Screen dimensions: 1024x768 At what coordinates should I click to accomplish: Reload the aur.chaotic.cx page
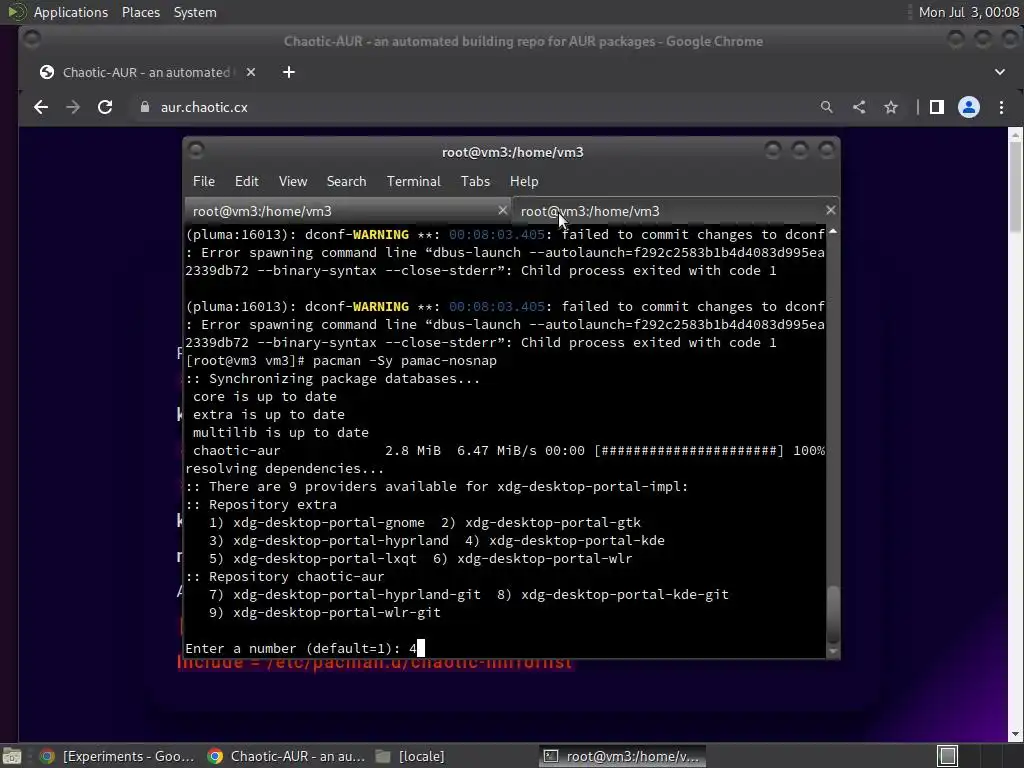pyautogui.click(x=104, y=107)
